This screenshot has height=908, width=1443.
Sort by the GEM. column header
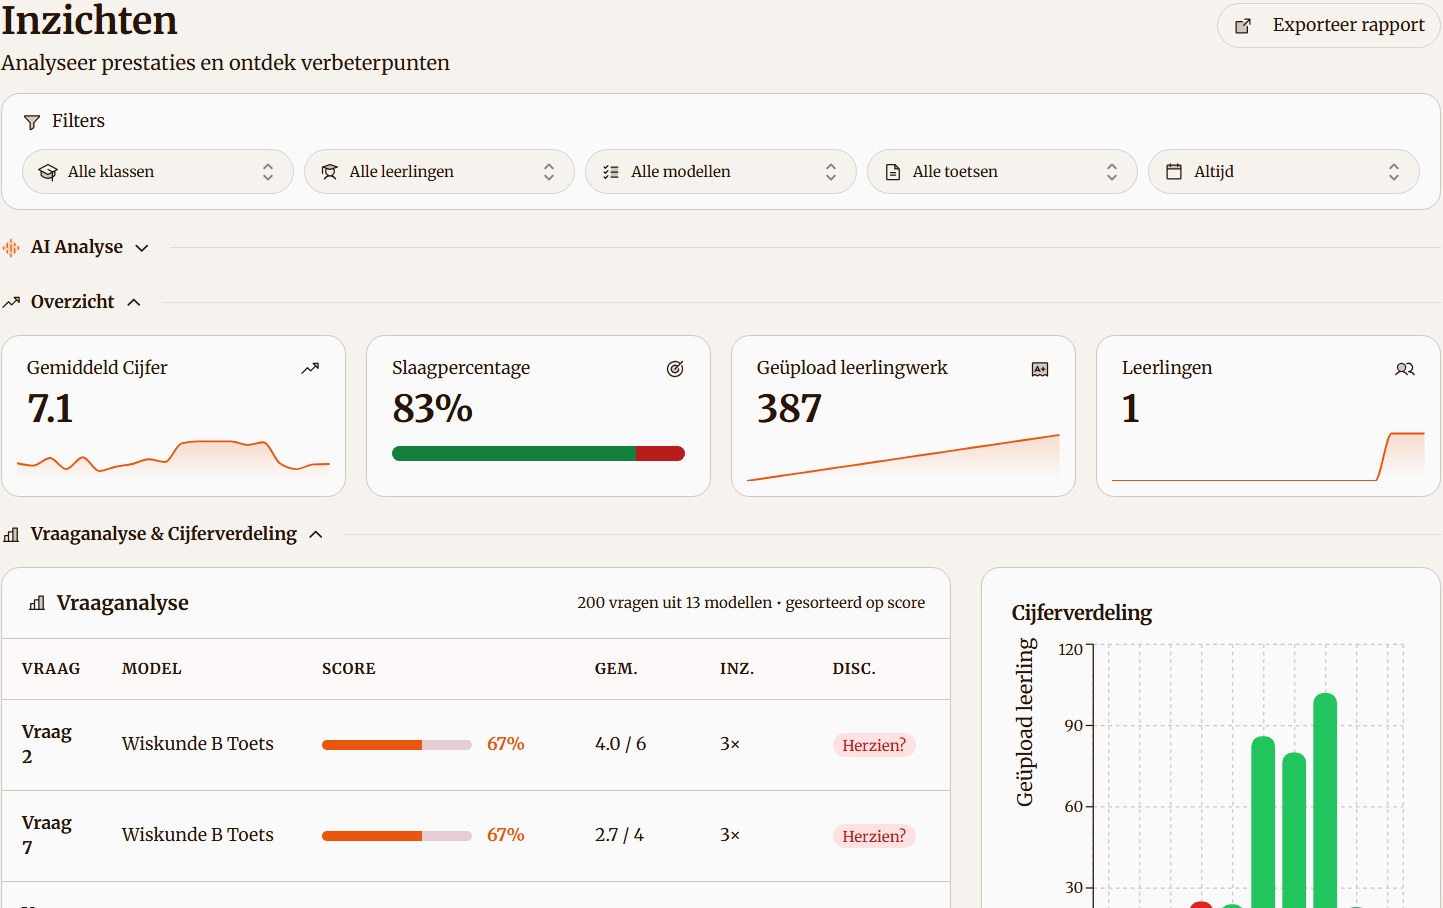616,669
